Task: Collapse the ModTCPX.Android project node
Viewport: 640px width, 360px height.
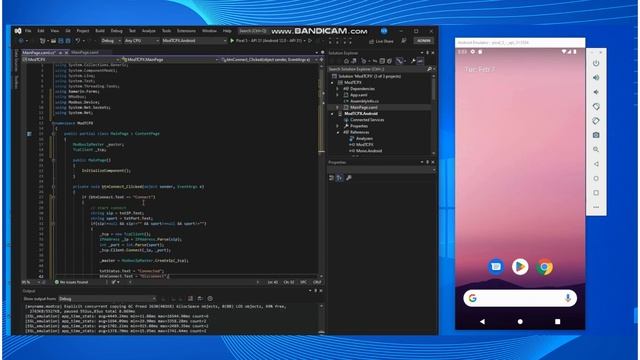Action: click(332, 113)
